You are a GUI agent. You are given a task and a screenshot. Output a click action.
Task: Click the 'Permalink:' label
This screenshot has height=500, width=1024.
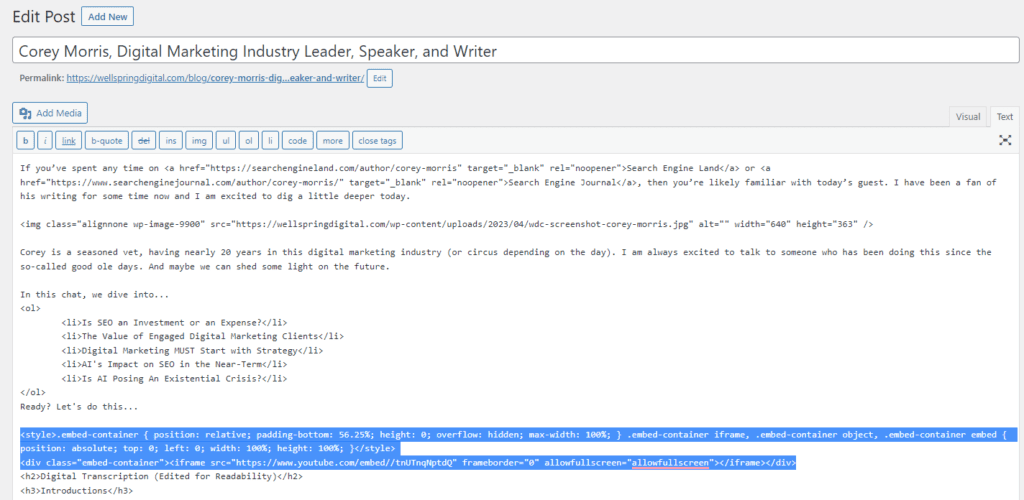click(42, 78)
